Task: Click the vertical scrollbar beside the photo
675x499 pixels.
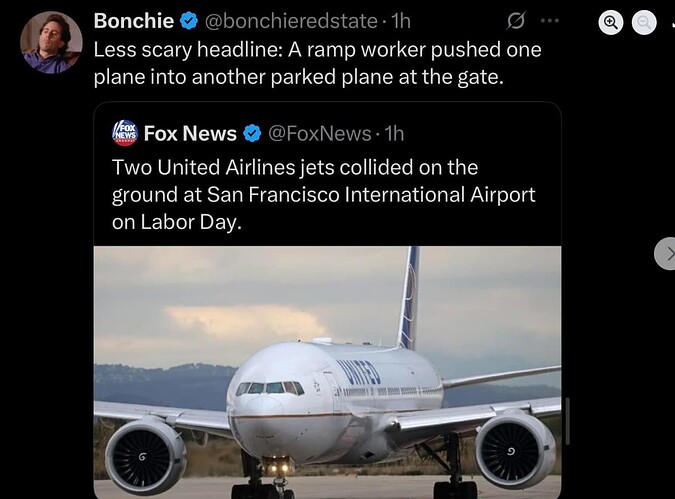Action: [569, 418]
